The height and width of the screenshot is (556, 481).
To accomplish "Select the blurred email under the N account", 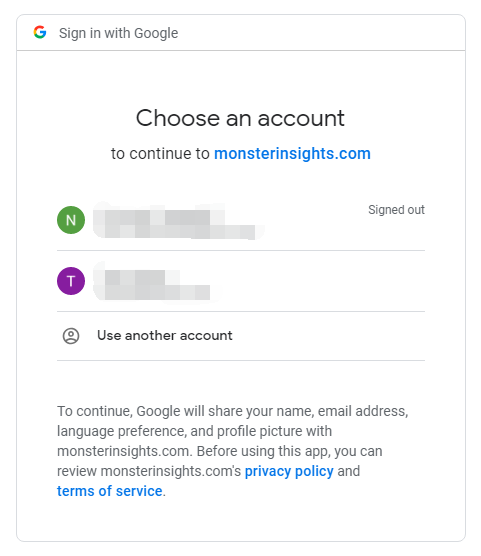I will (x=179, y=232).
